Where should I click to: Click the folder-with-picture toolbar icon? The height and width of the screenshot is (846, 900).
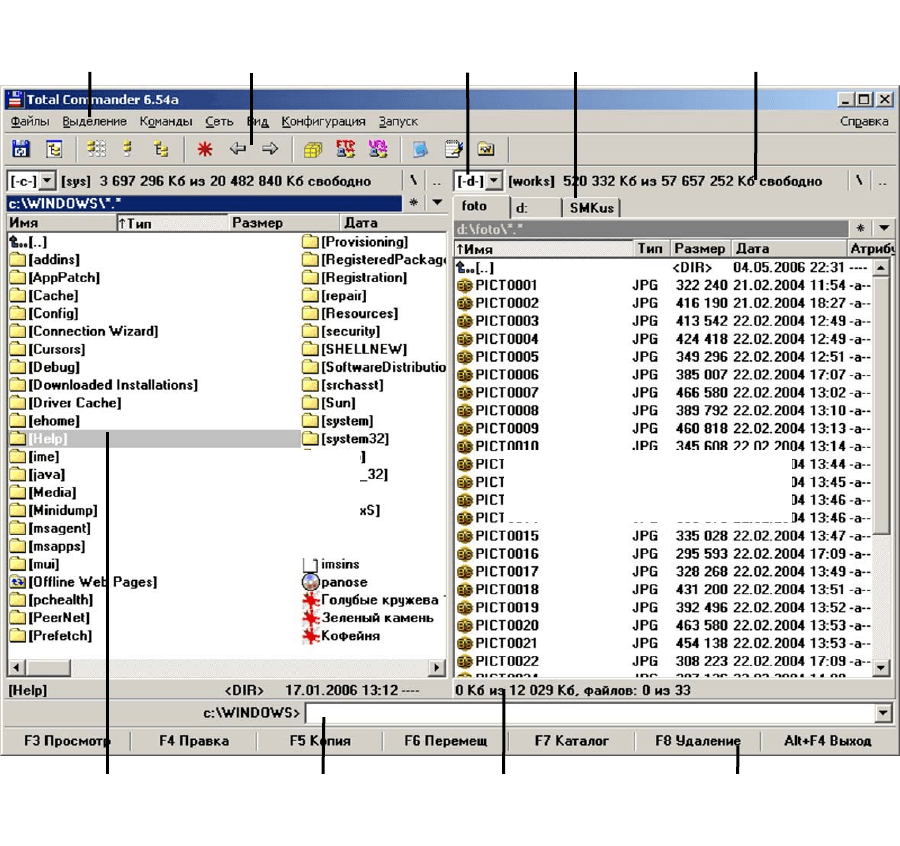tap(486, 149)
